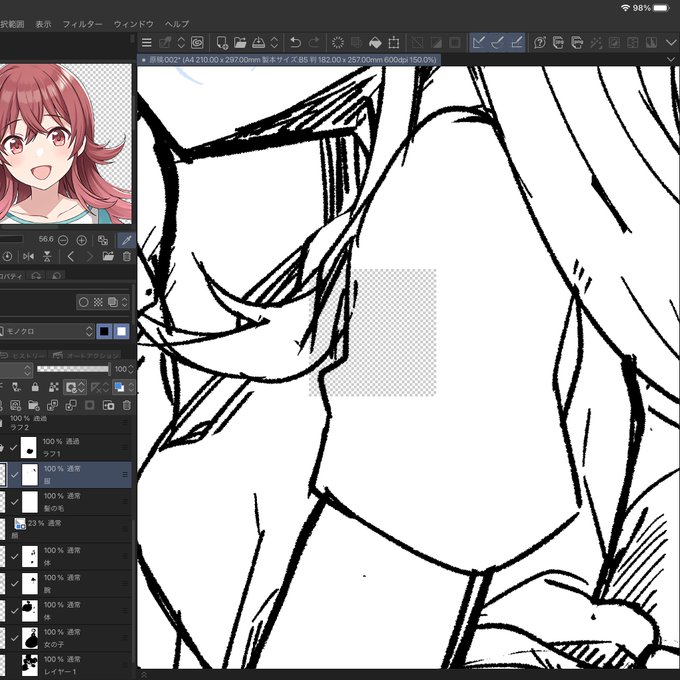
Task: Select the レイヤー1 layer
Action: click(x=65, y=666)
